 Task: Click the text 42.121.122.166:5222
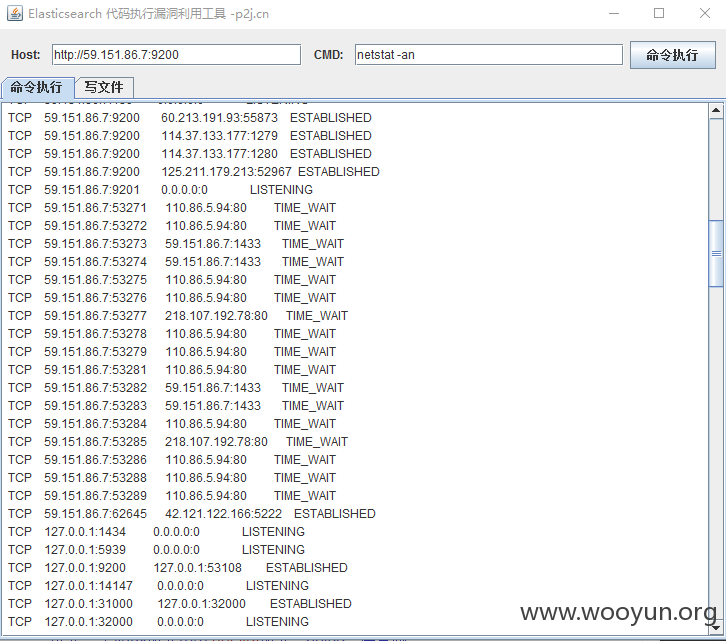coord(224,514)
